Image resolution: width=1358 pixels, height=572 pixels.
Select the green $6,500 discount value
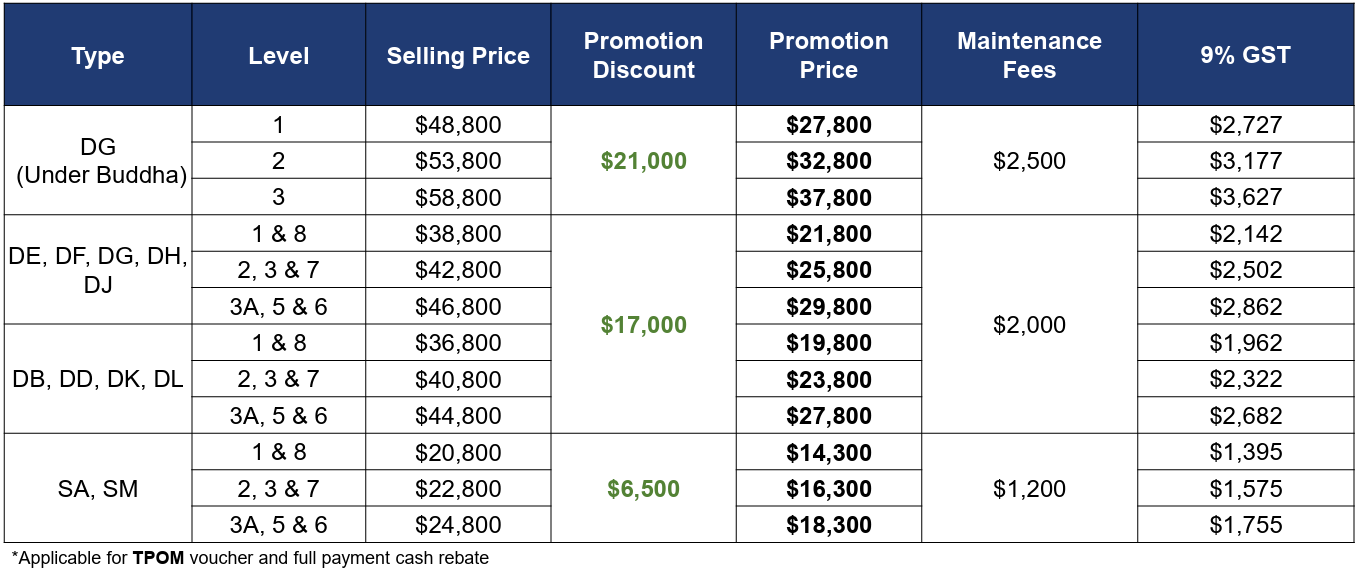tap(643, 488)
